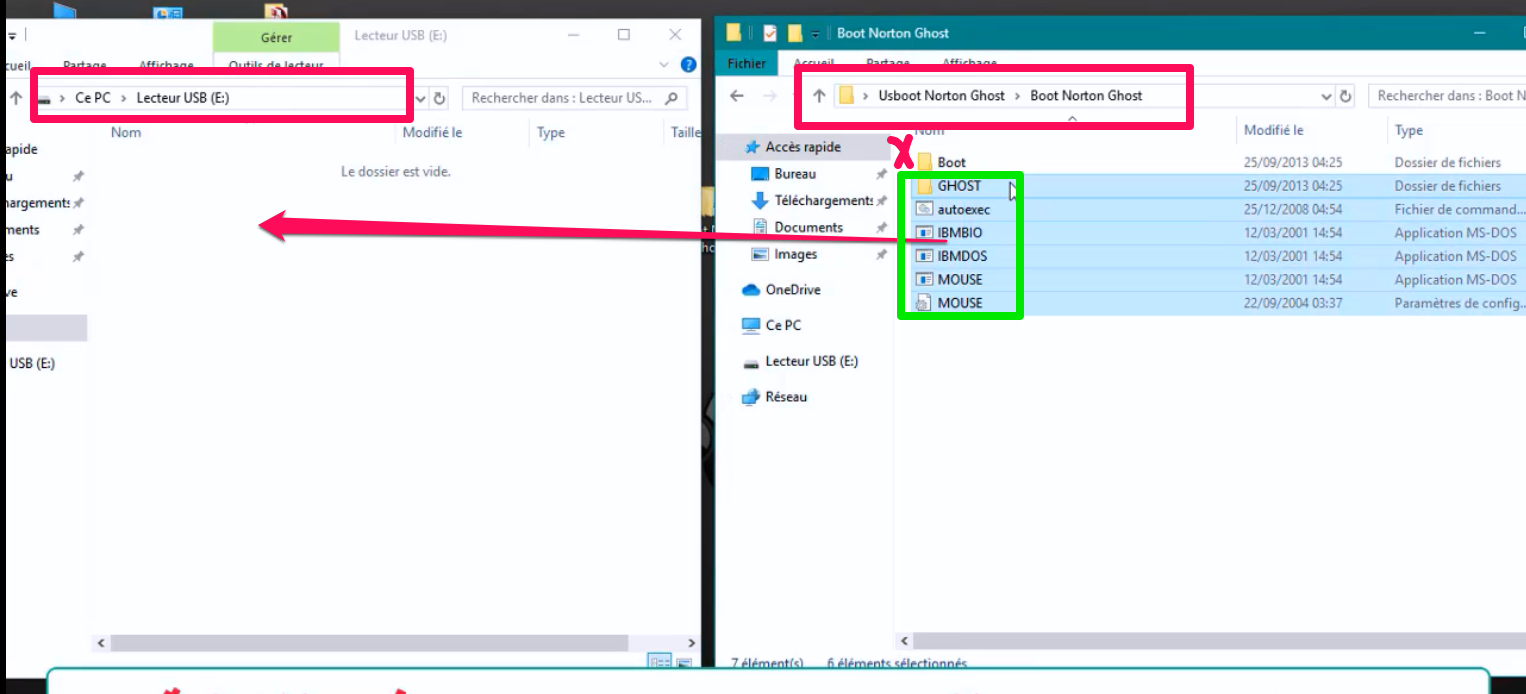Click the Boot folder icon

coord(924,161)
